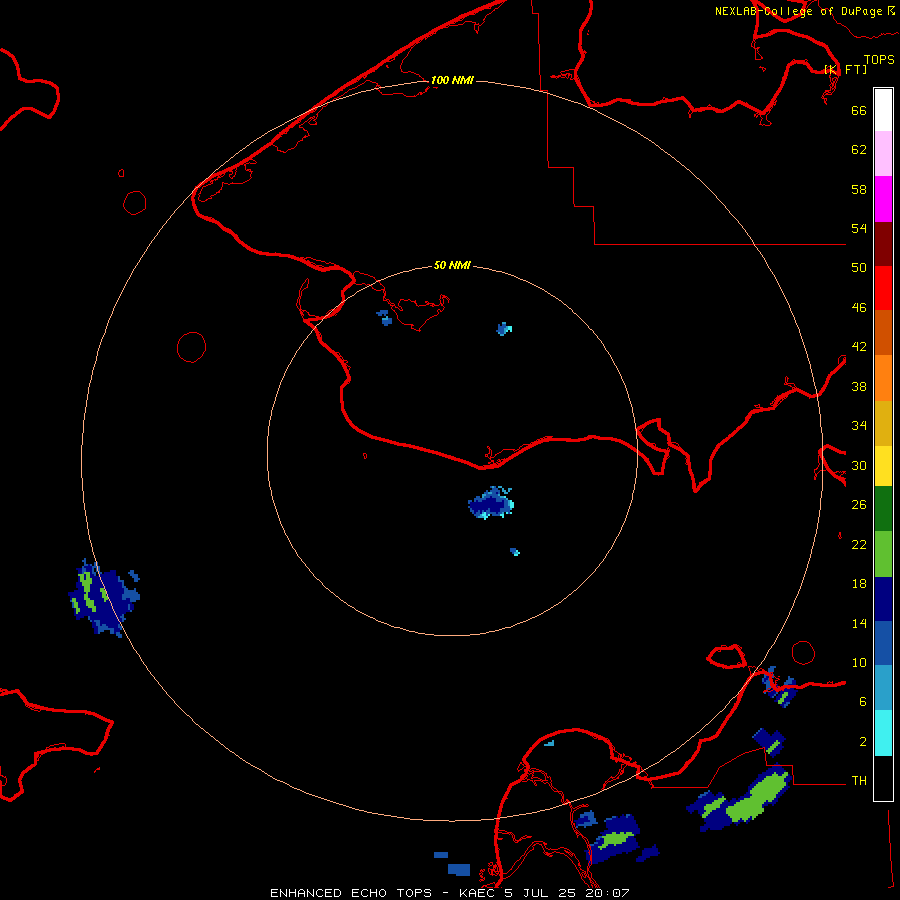Click the bright yellow legend swatch

tap(883, 466)
